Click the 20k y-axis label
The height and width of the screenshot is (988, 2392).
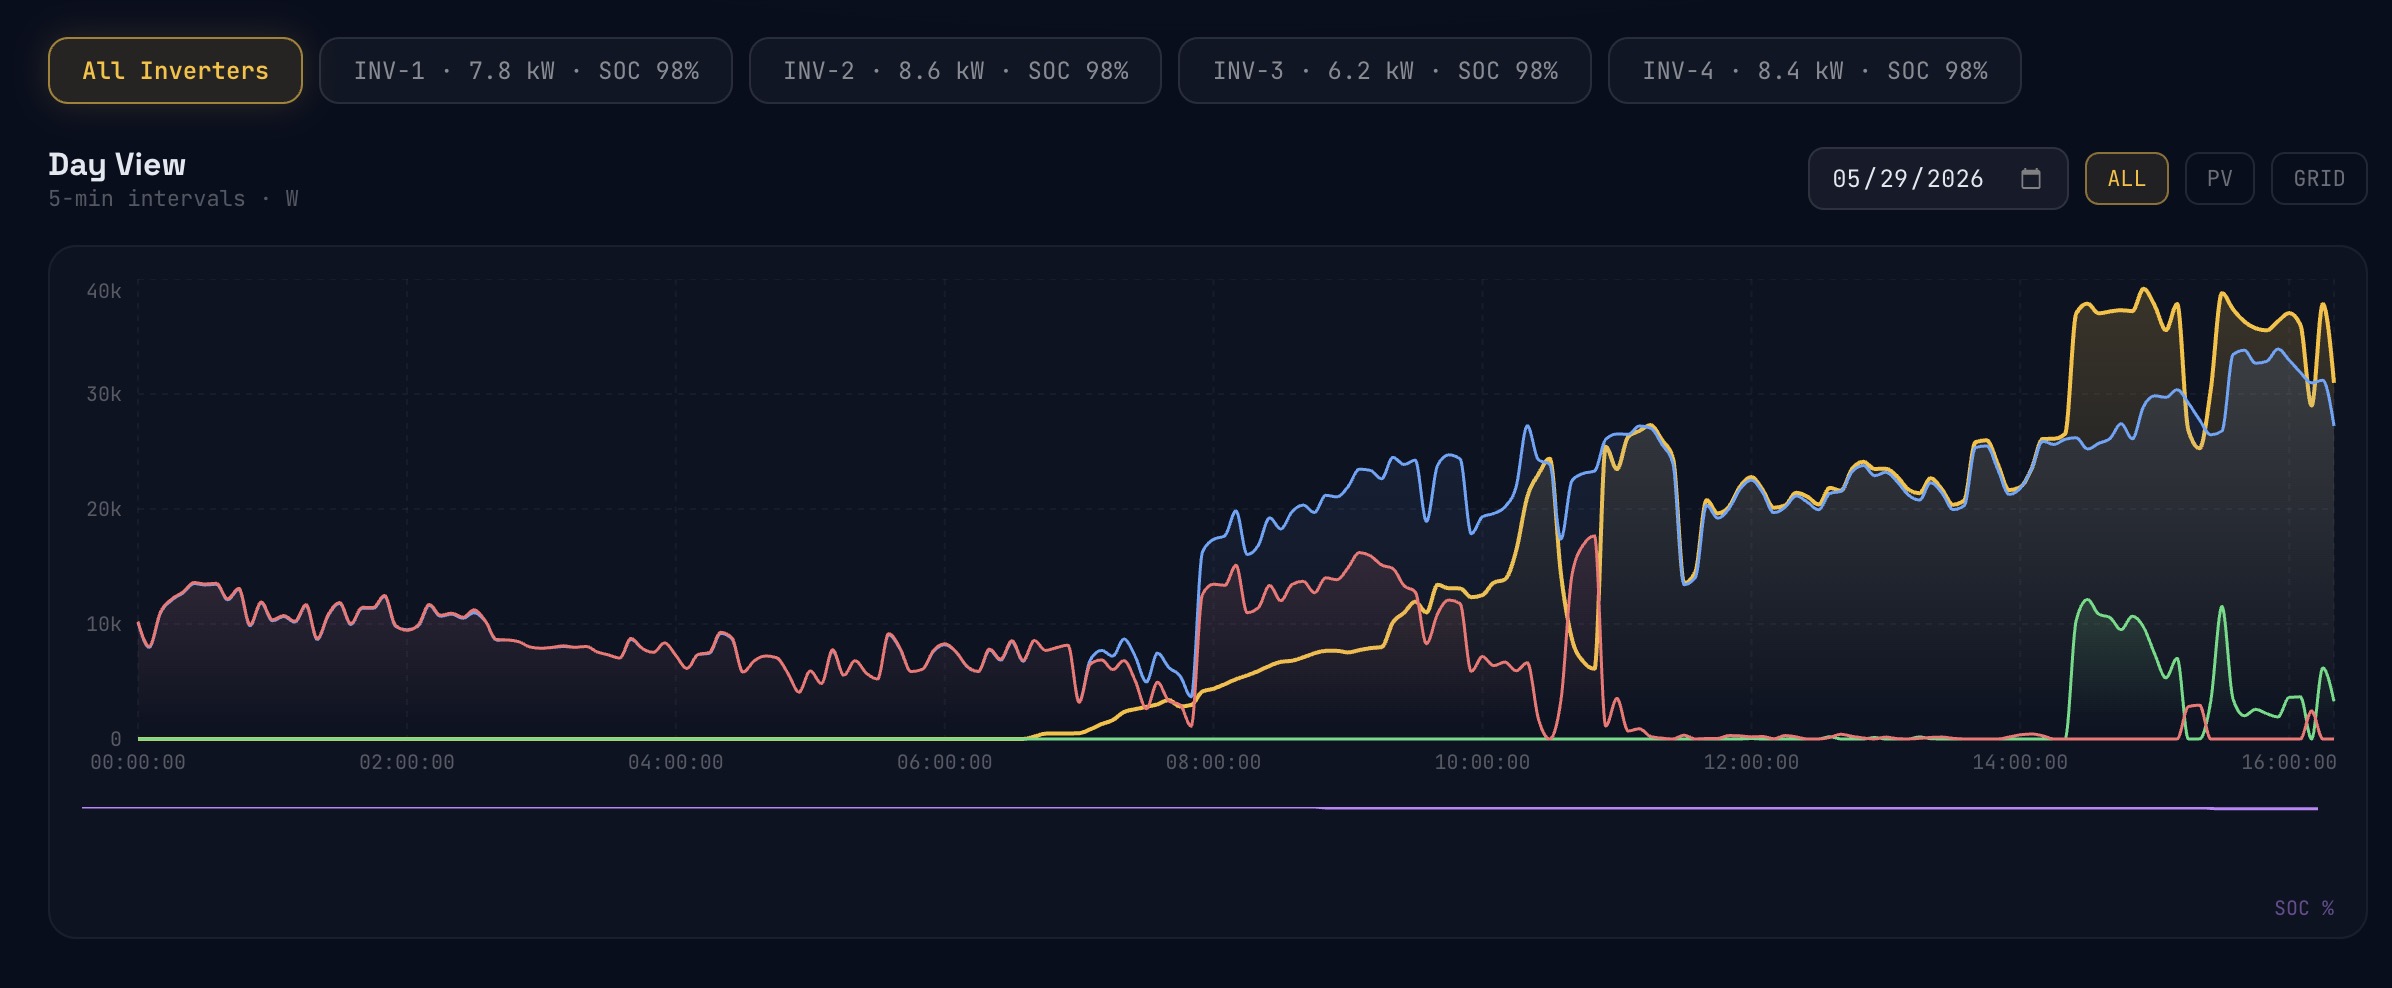(x=104, y=509)
